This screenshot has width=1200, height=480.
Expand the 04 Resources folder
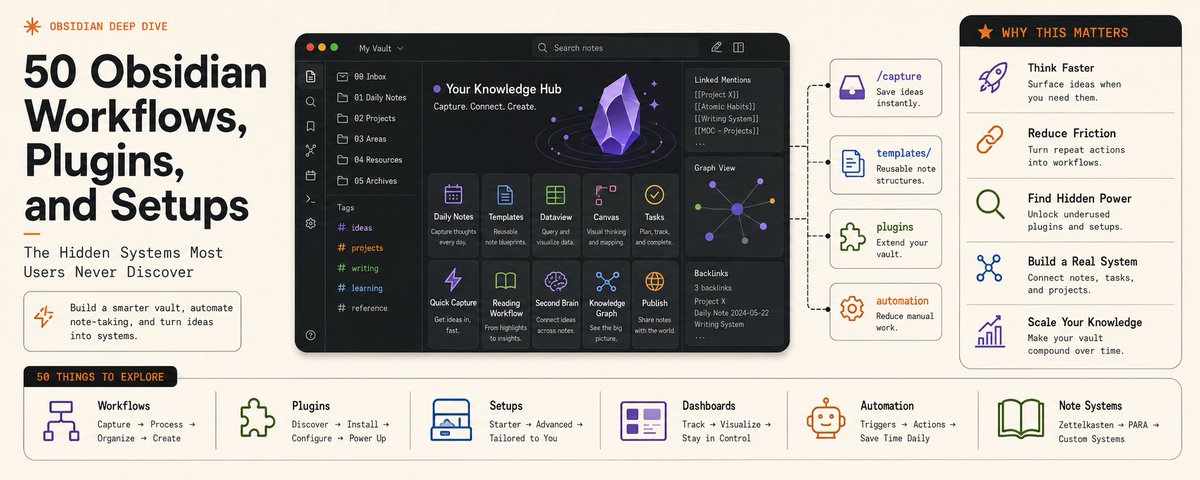click(x=370, y=160)
